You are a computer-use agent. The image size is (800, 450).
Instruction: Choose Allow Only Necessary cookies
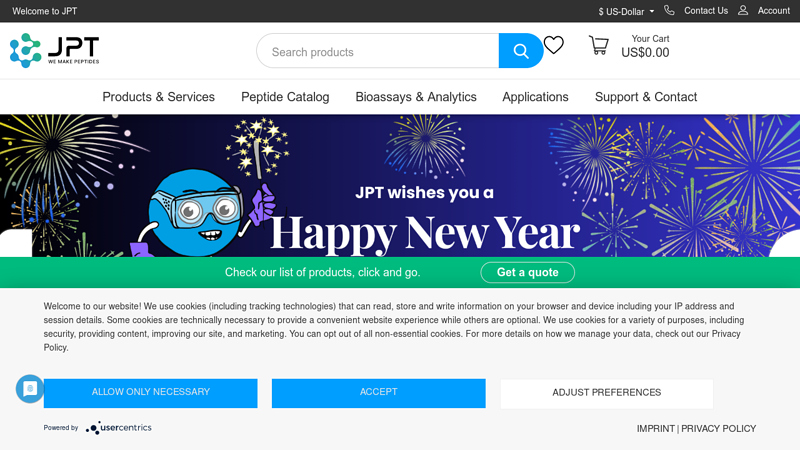point(150,393)
